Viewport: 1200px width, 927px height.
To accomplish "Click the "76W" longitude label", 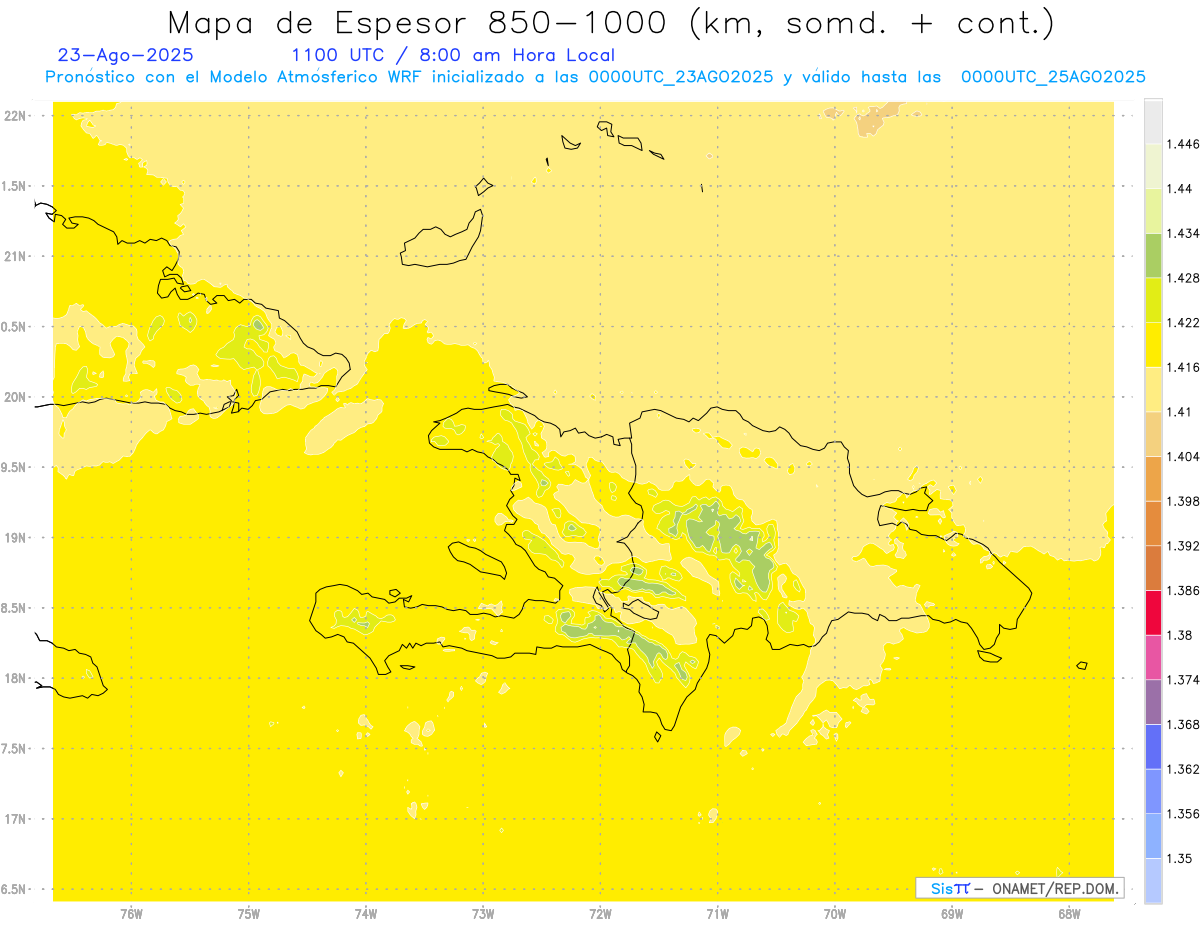I will click(x=132, y=914).
